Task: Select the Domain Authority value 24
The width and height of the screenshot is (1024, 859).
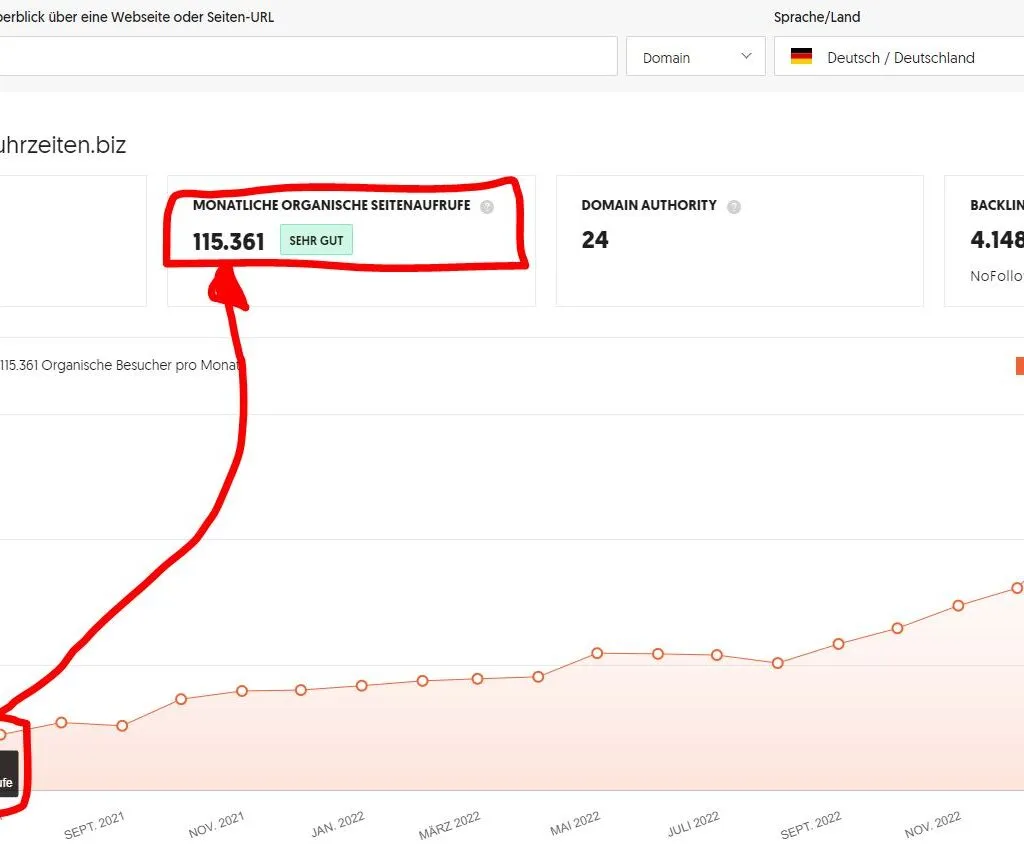Action: [595, 240]
